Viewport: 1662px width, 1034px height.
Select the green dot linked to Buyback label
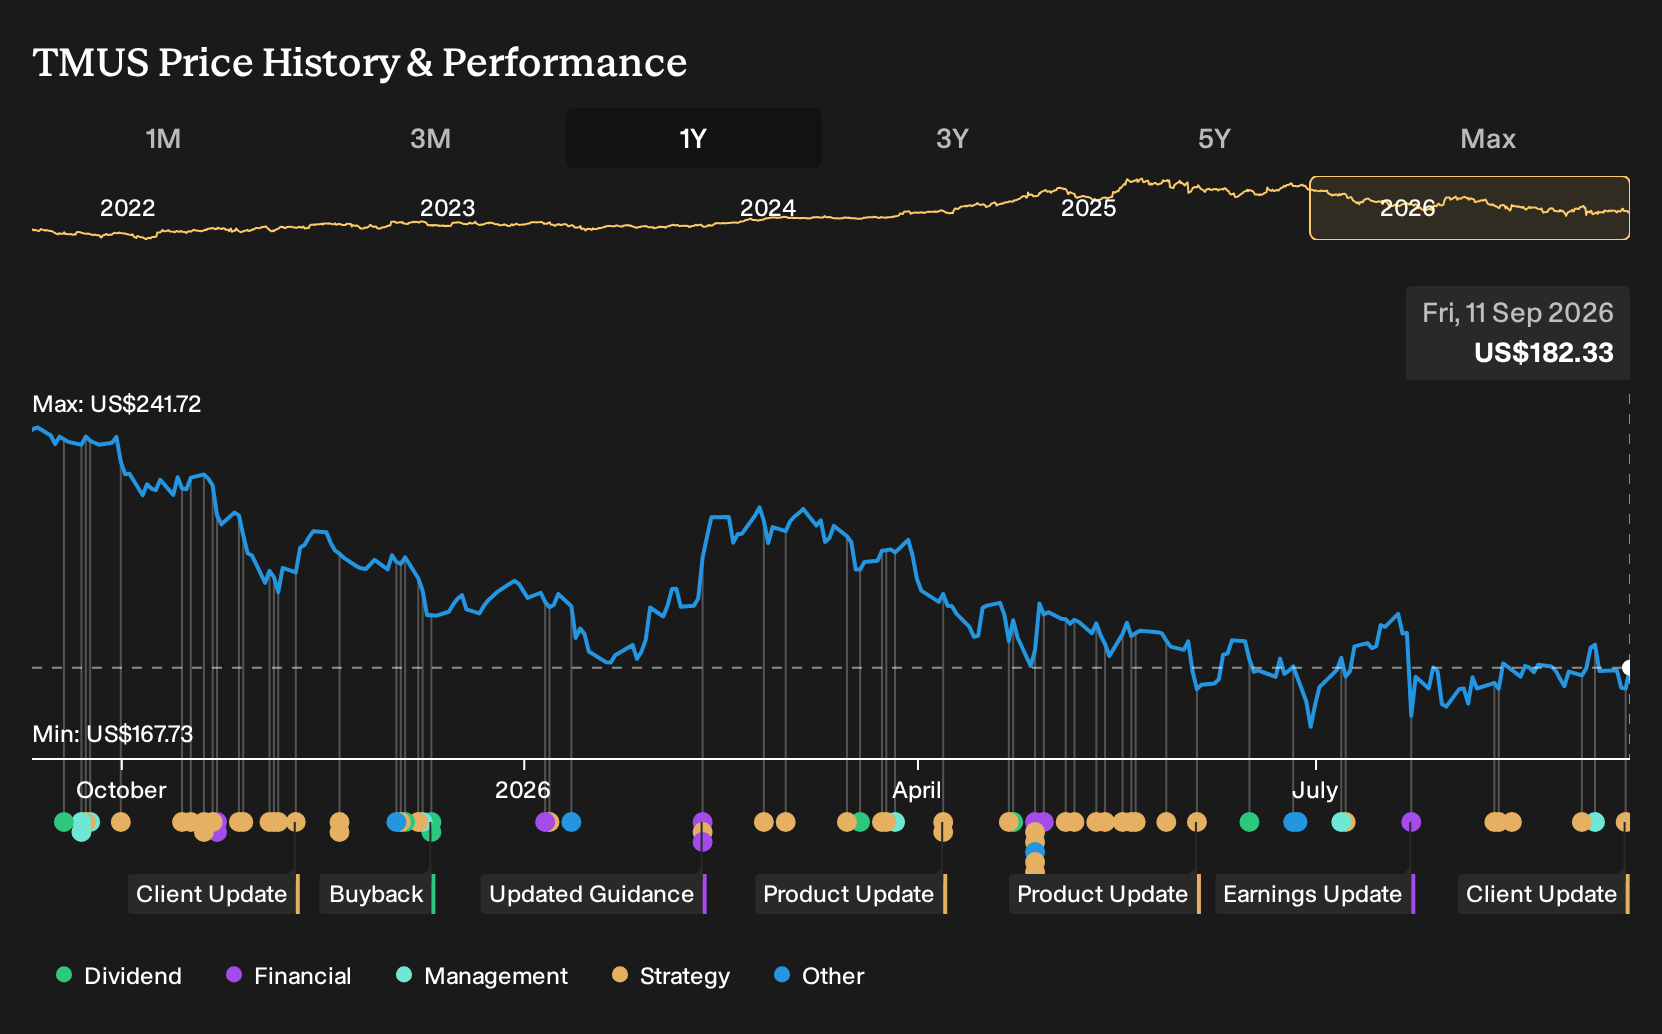(x=431, y=832)
